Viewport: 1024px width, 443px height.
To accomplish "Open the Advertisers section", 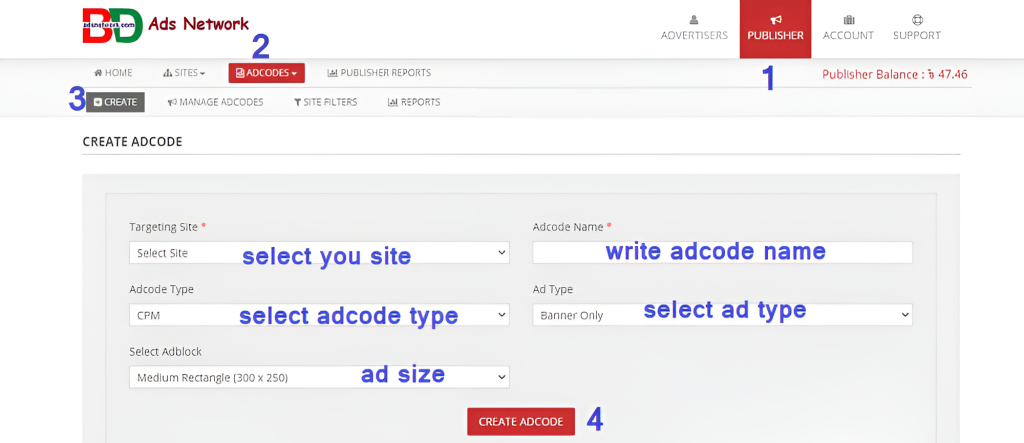I will coord(694,28).
